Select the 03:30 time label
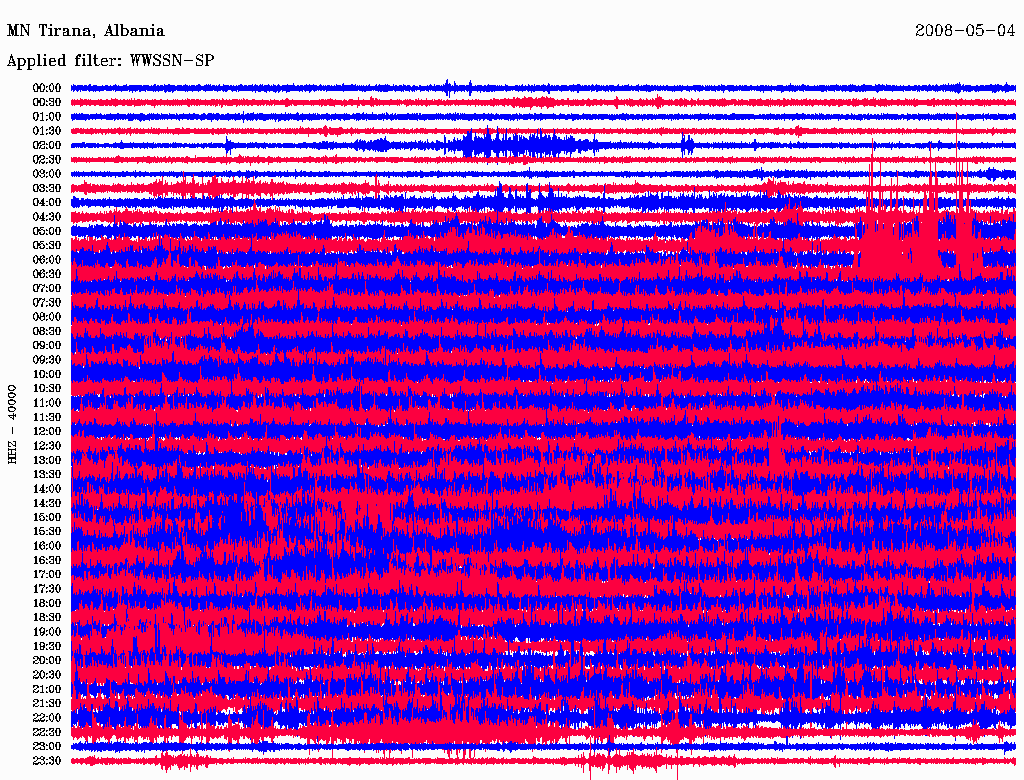 pos(47,188)
